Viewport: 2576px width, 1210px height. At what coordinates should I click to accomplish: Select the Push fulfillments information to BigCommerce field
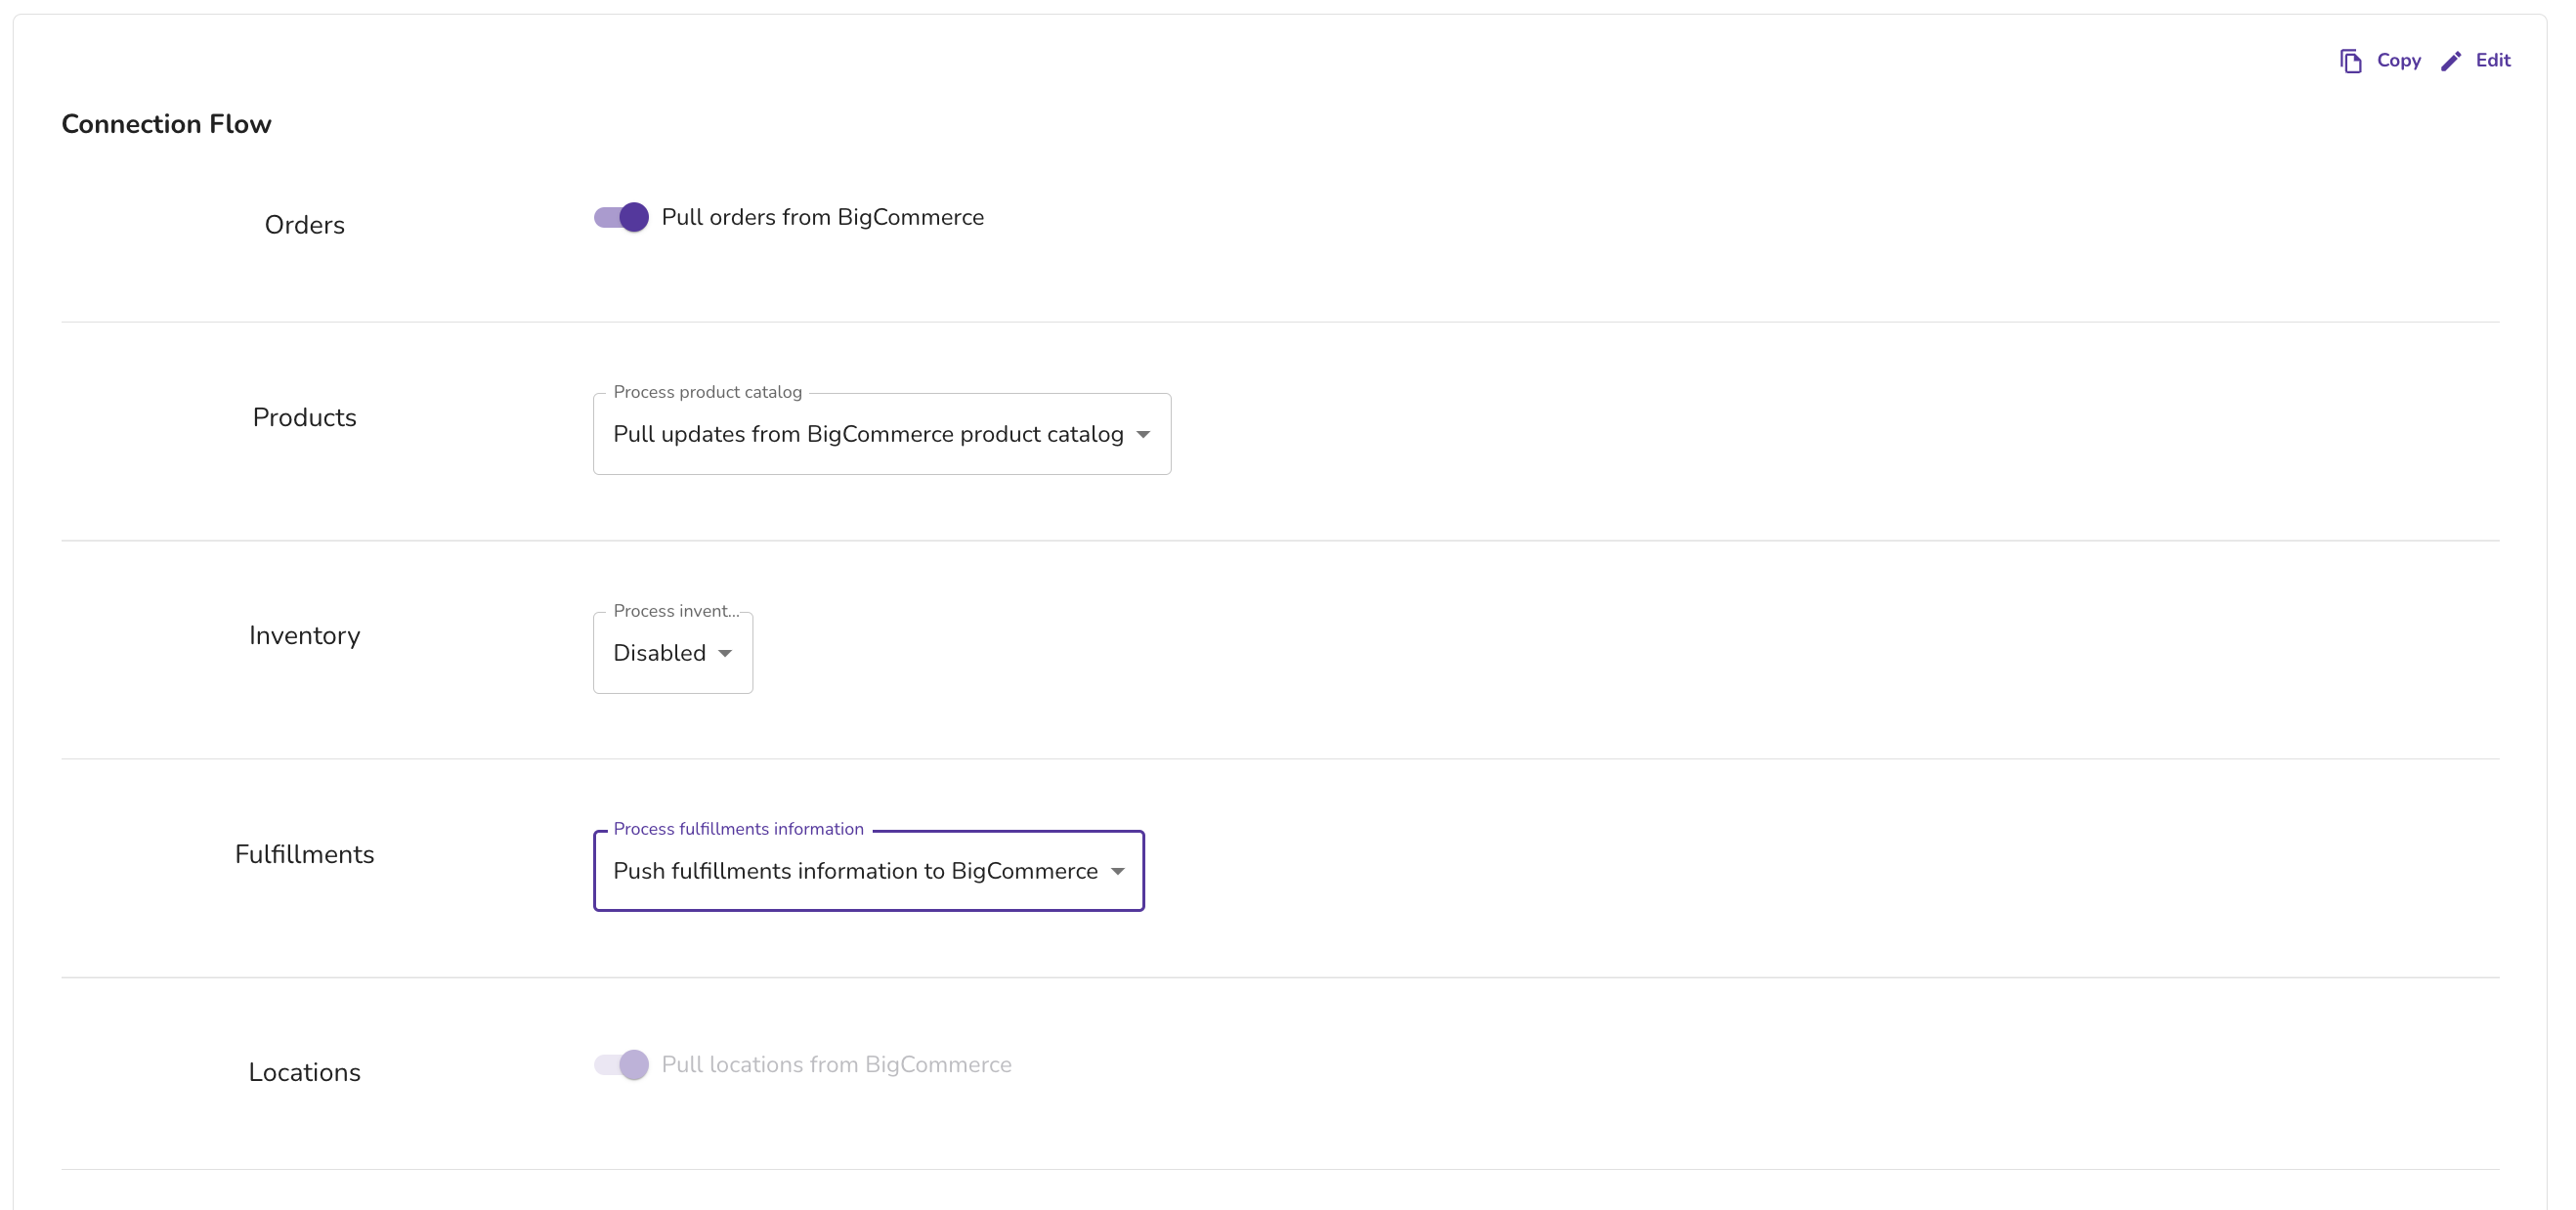click(x=868, y=871)
